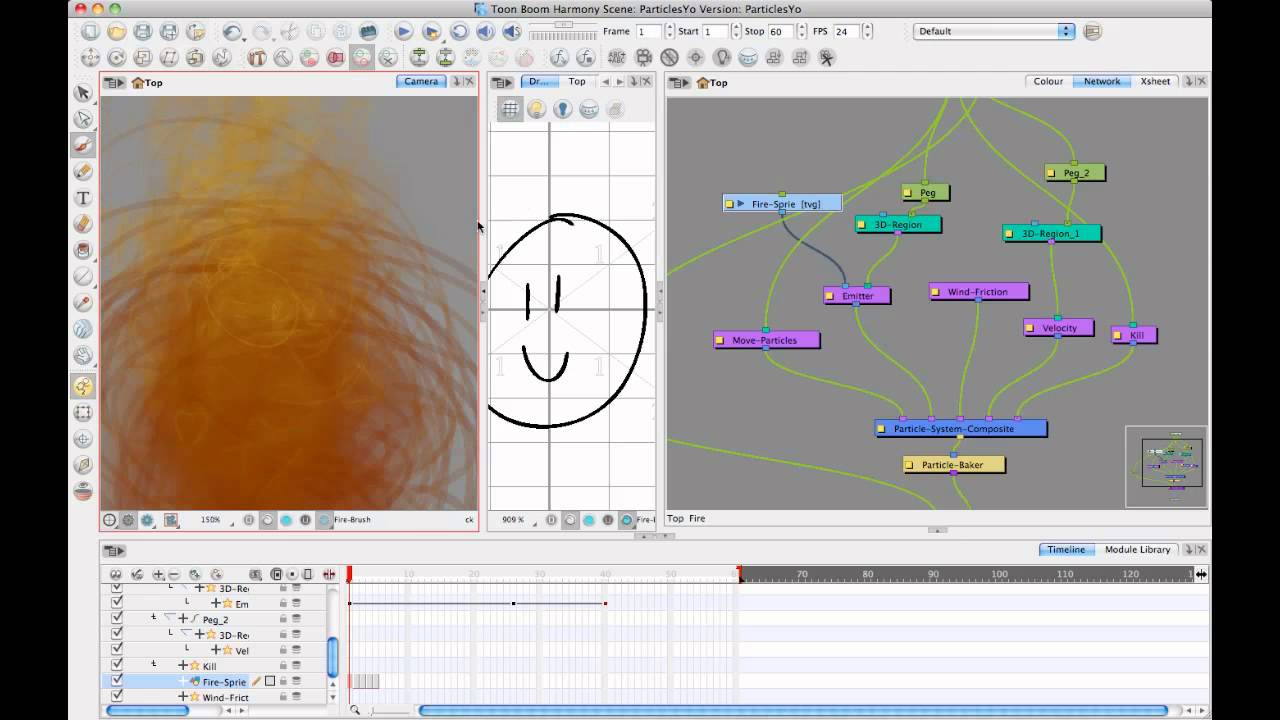1280x720 pixels.
Task: Select the Contour Editor tool
Action: [83, 119]
